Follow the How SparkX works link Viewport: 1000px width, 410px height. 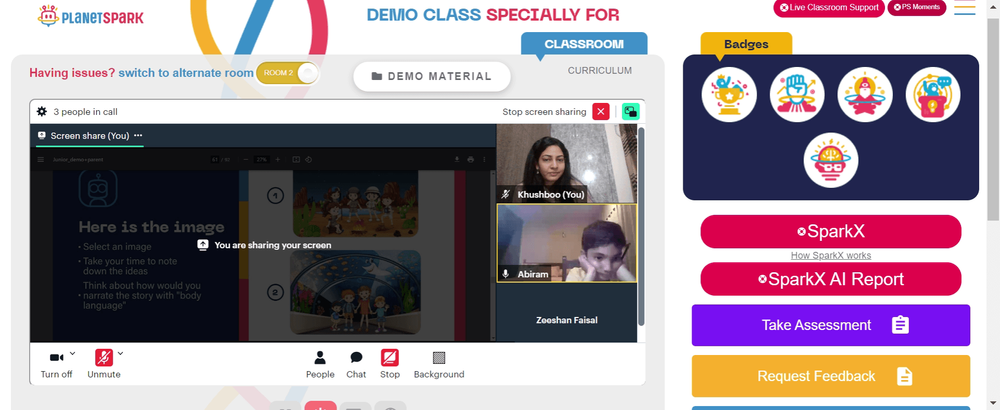pos(830,256)
